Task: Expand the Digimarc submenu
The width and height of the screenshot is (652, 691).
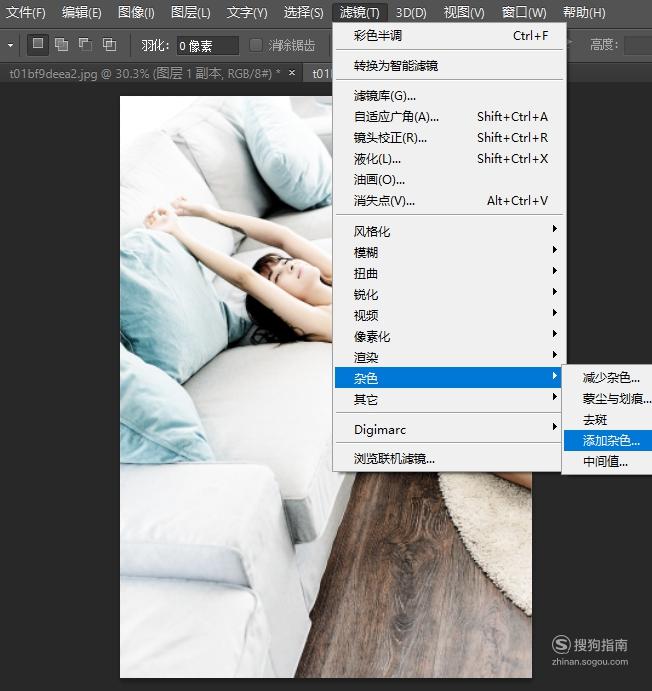Action: pos(448,429)
